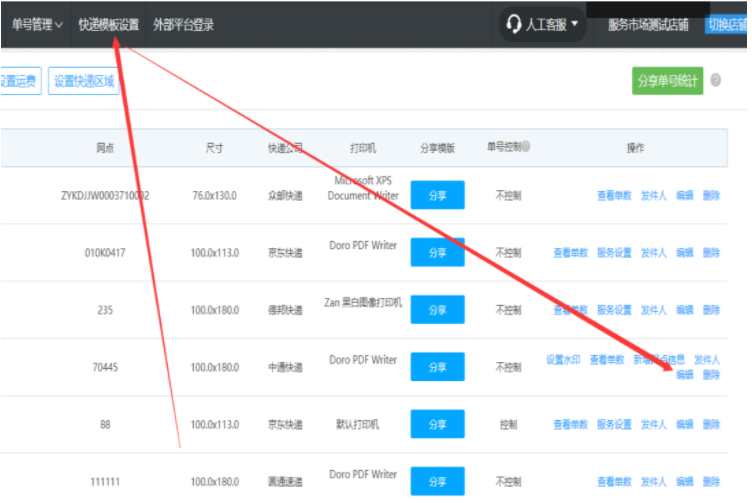
Task: Click 删除 in the 众邮快递 row
Action: (x=711, y=195)
